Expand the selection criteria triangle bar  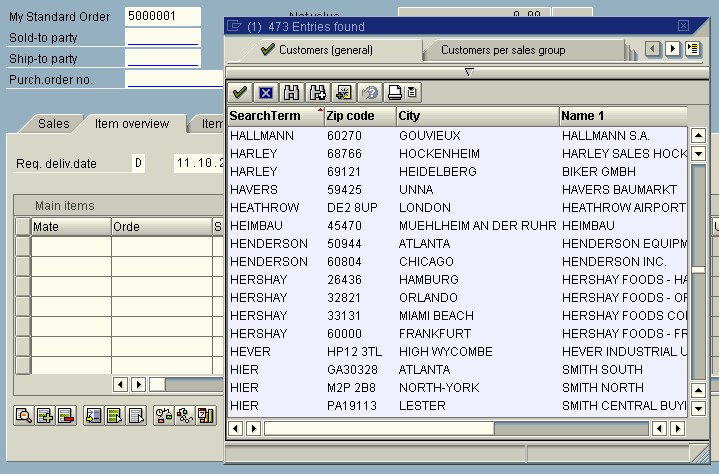[468, 72]
